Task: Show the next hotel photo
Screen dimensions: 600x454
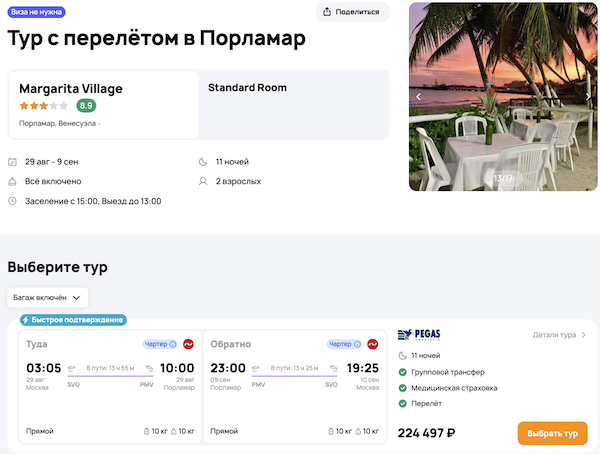Action: pos(589,97)
